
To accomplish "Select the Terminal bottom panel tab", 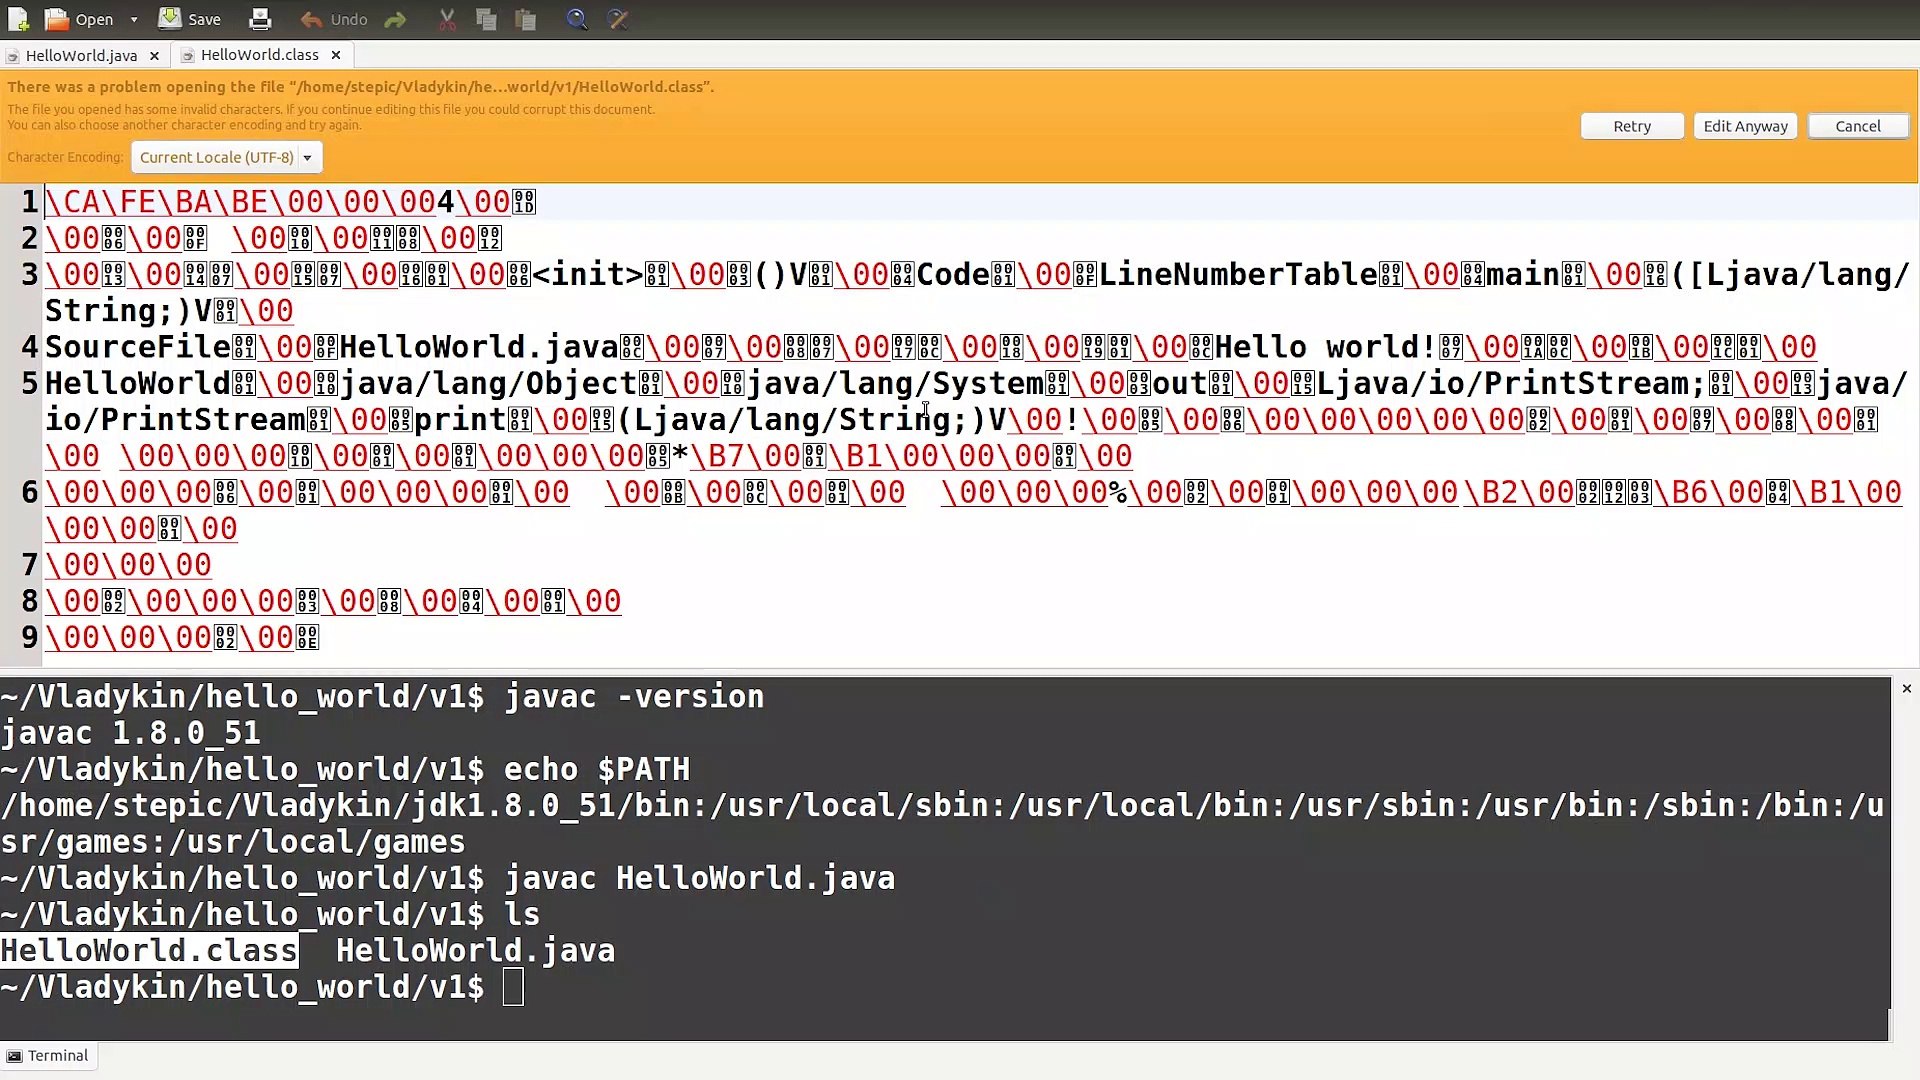I will pos(49,1055).
